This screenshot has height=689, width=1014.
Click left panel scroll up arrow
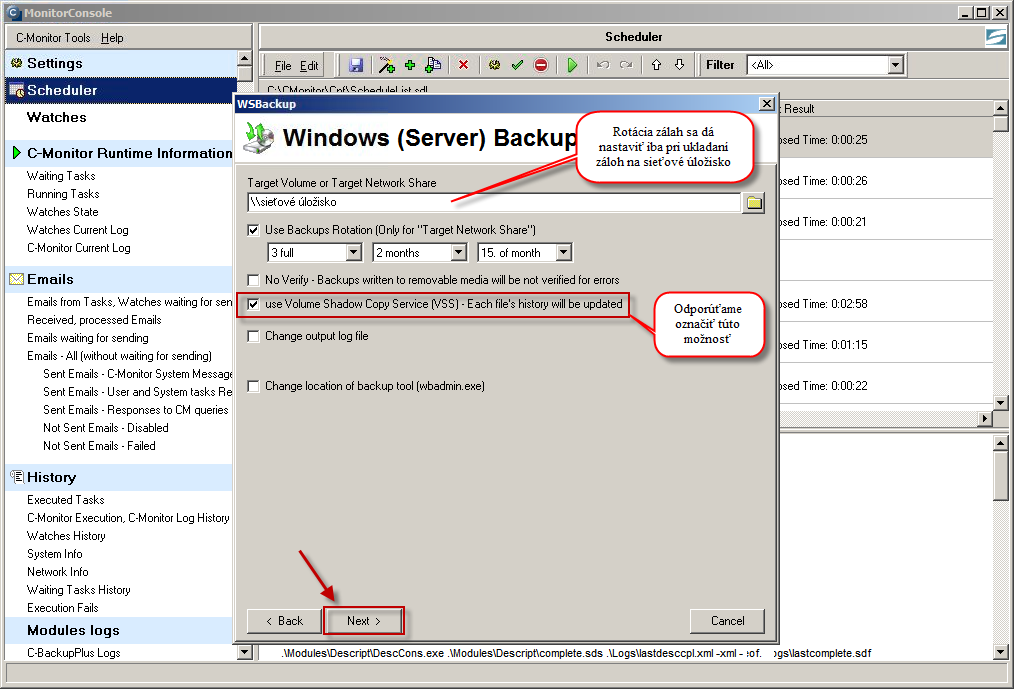tap(244, 58)
